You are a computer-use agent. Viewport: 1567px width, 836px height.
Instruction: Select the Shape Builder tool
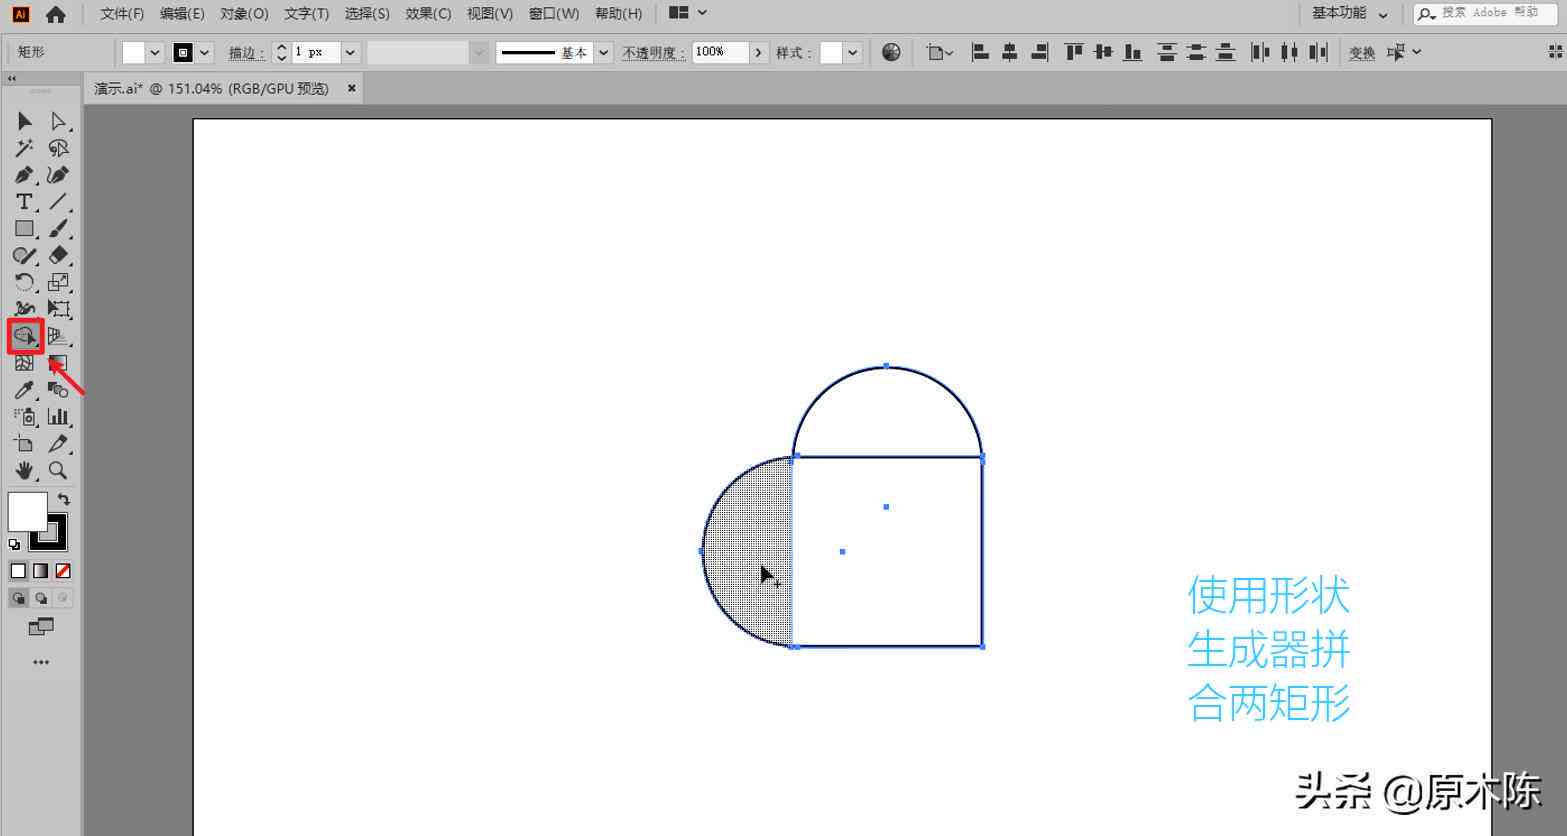click(x=25, y=336)
